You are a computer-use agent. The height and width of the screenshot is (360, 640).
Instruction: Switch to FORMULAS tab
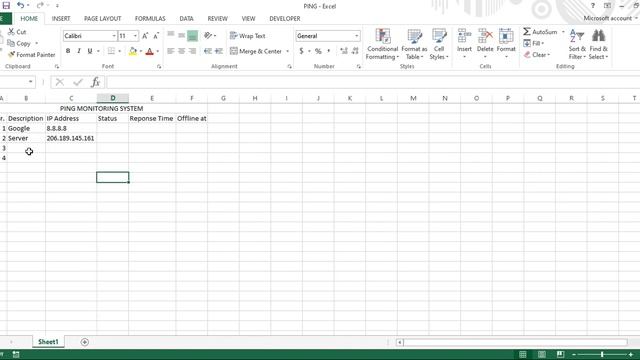coord(150,18)
